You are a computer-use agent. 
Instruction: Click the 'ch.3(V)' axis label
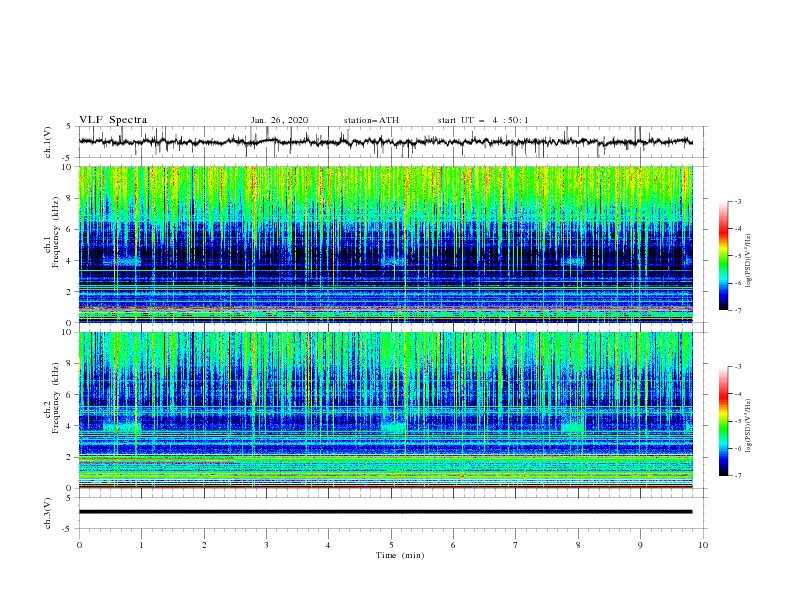pyautogui.click(x=48, y=513)
